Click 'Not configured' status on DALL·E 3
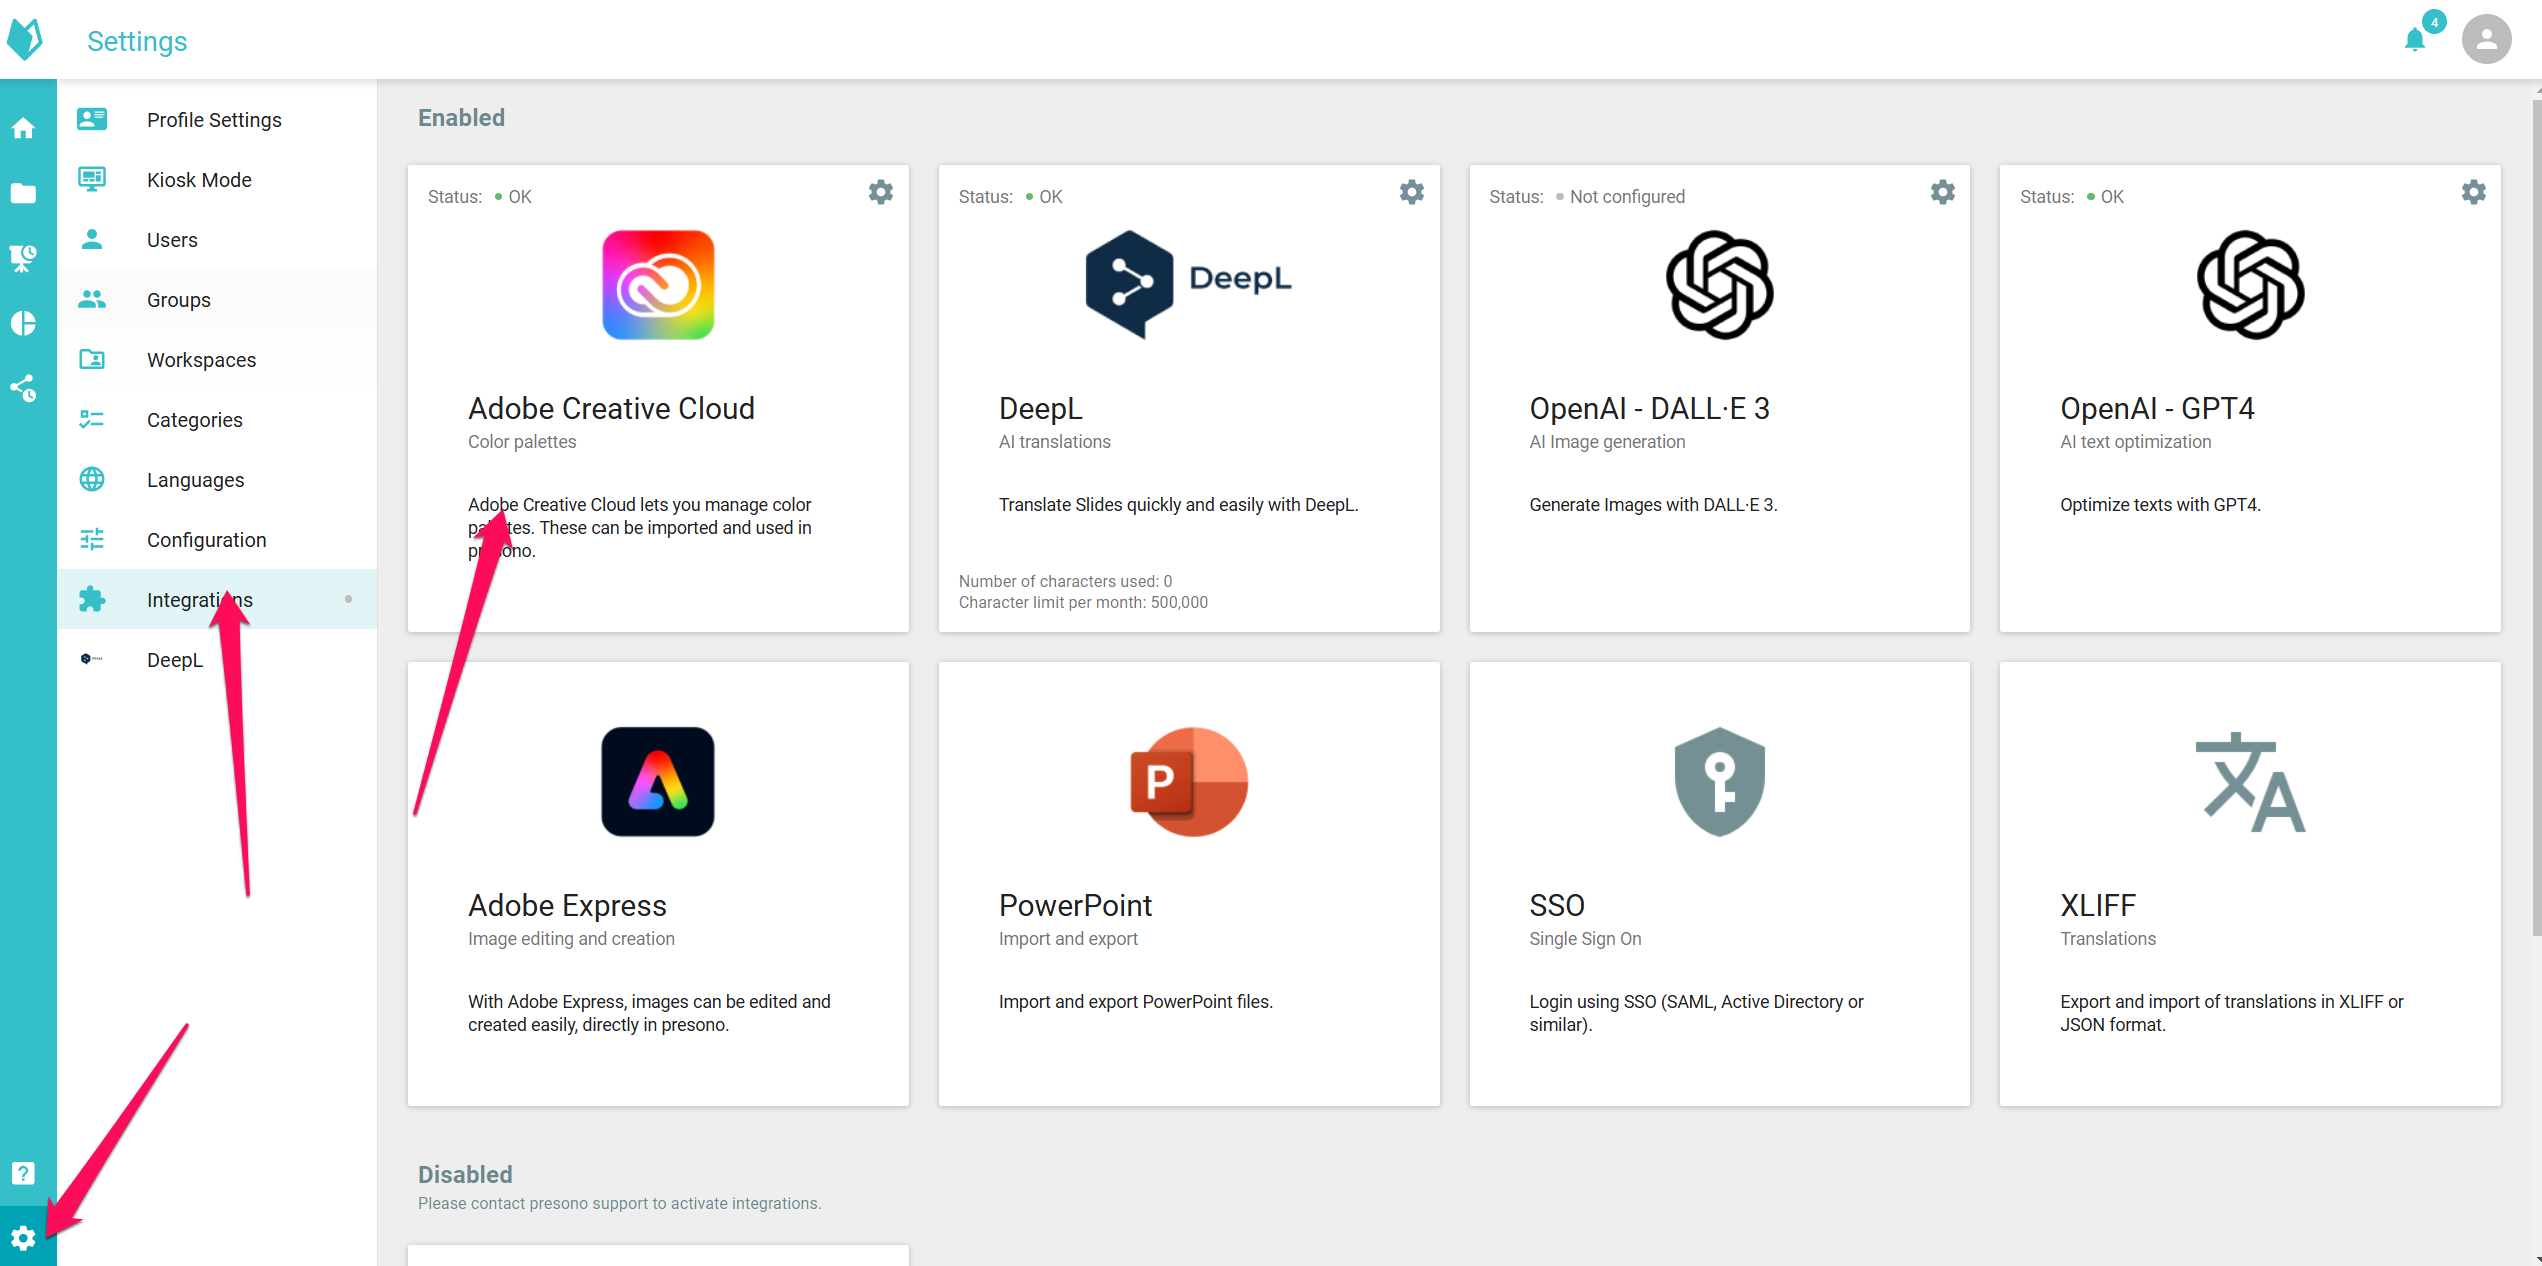 [x=1627, y=197]
